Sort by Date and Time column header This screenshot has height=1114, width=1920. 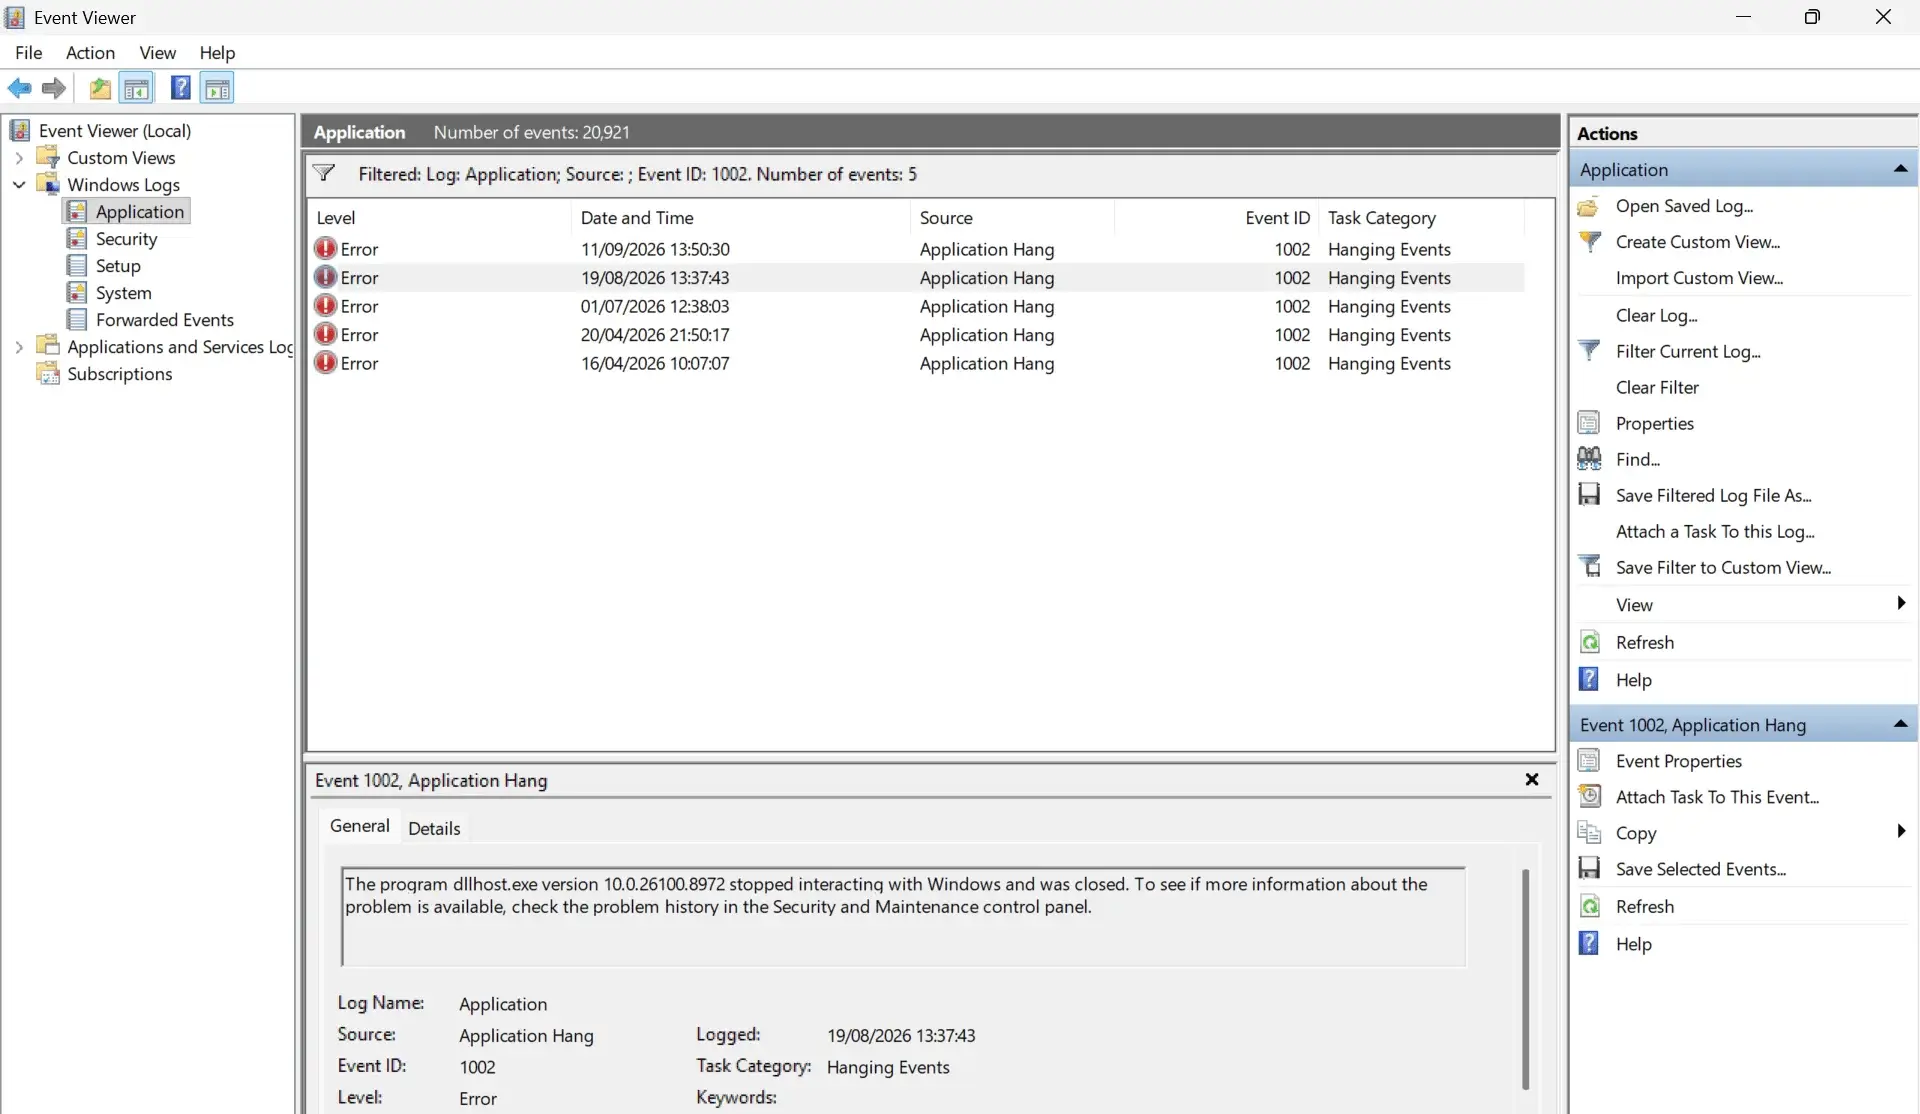[x=740, y=218]
